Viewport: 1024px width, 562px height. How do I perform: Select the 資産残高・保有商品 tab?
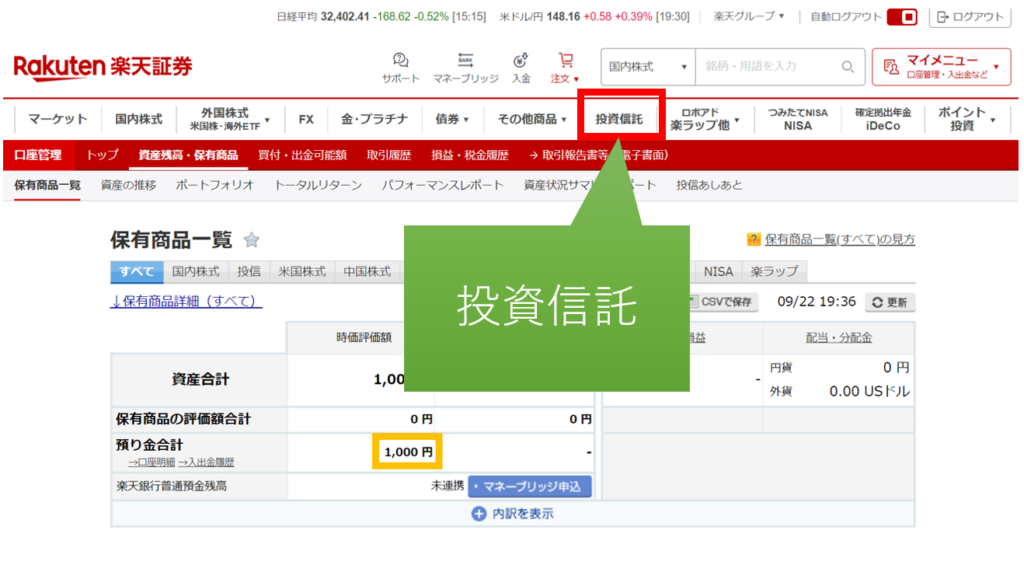(x=188, y=155)
